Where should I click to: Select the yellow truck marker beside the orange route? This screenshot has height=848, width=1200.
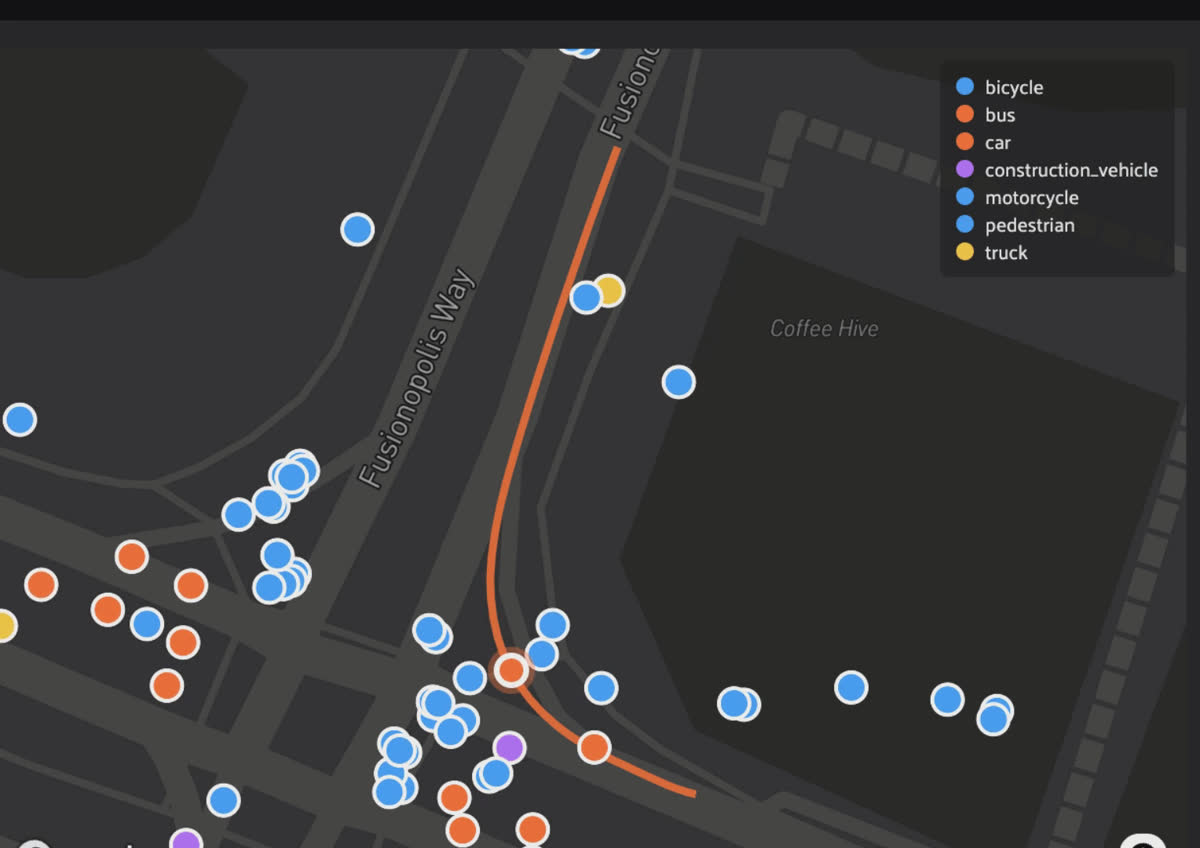612,290
